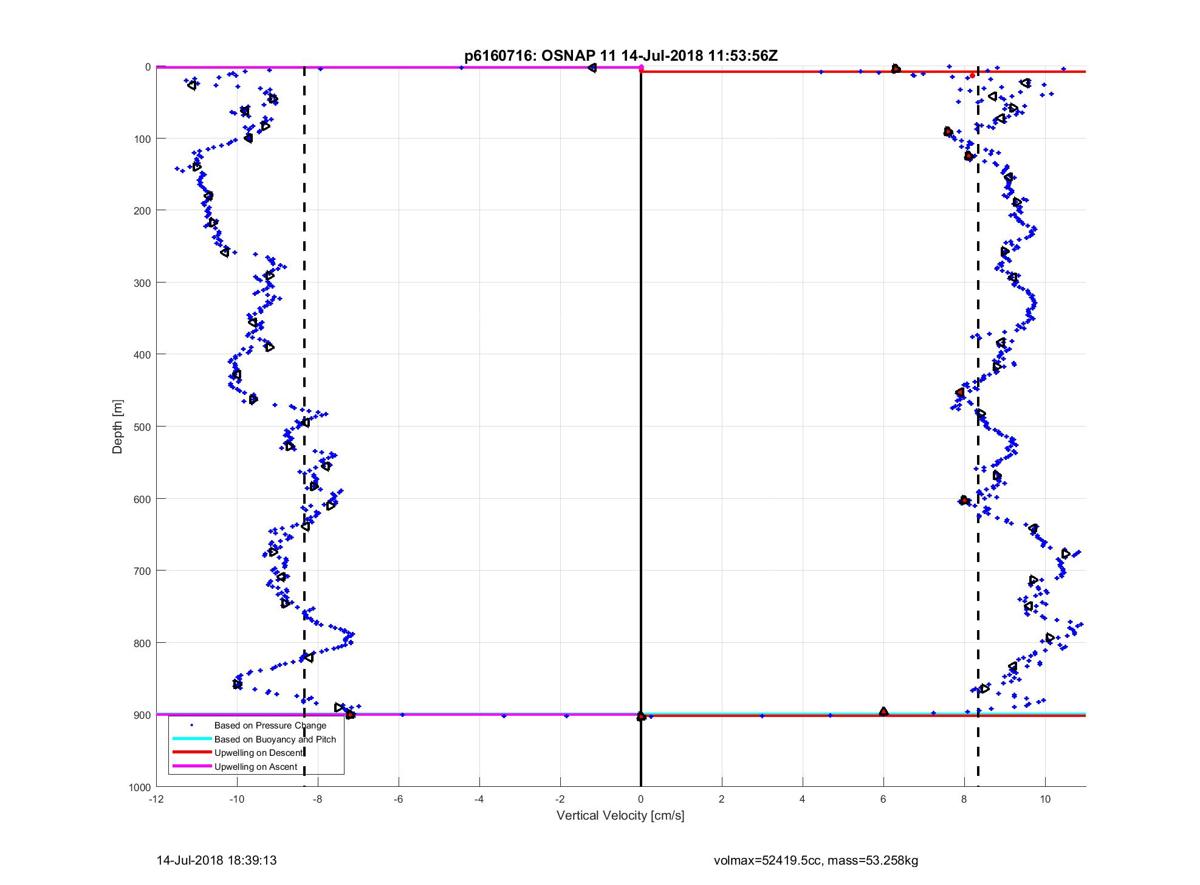Click depth-axis tick label '200'
The height and width of the screenshot is (885, 1200).
(x=141, y=211)
